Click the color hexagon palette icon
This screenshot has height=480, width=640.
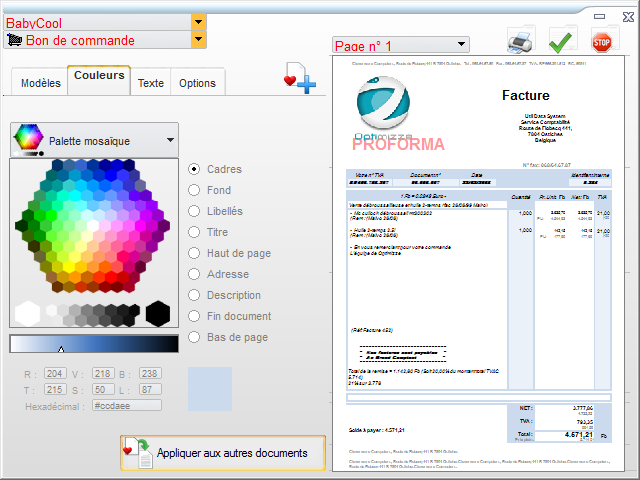29,139
